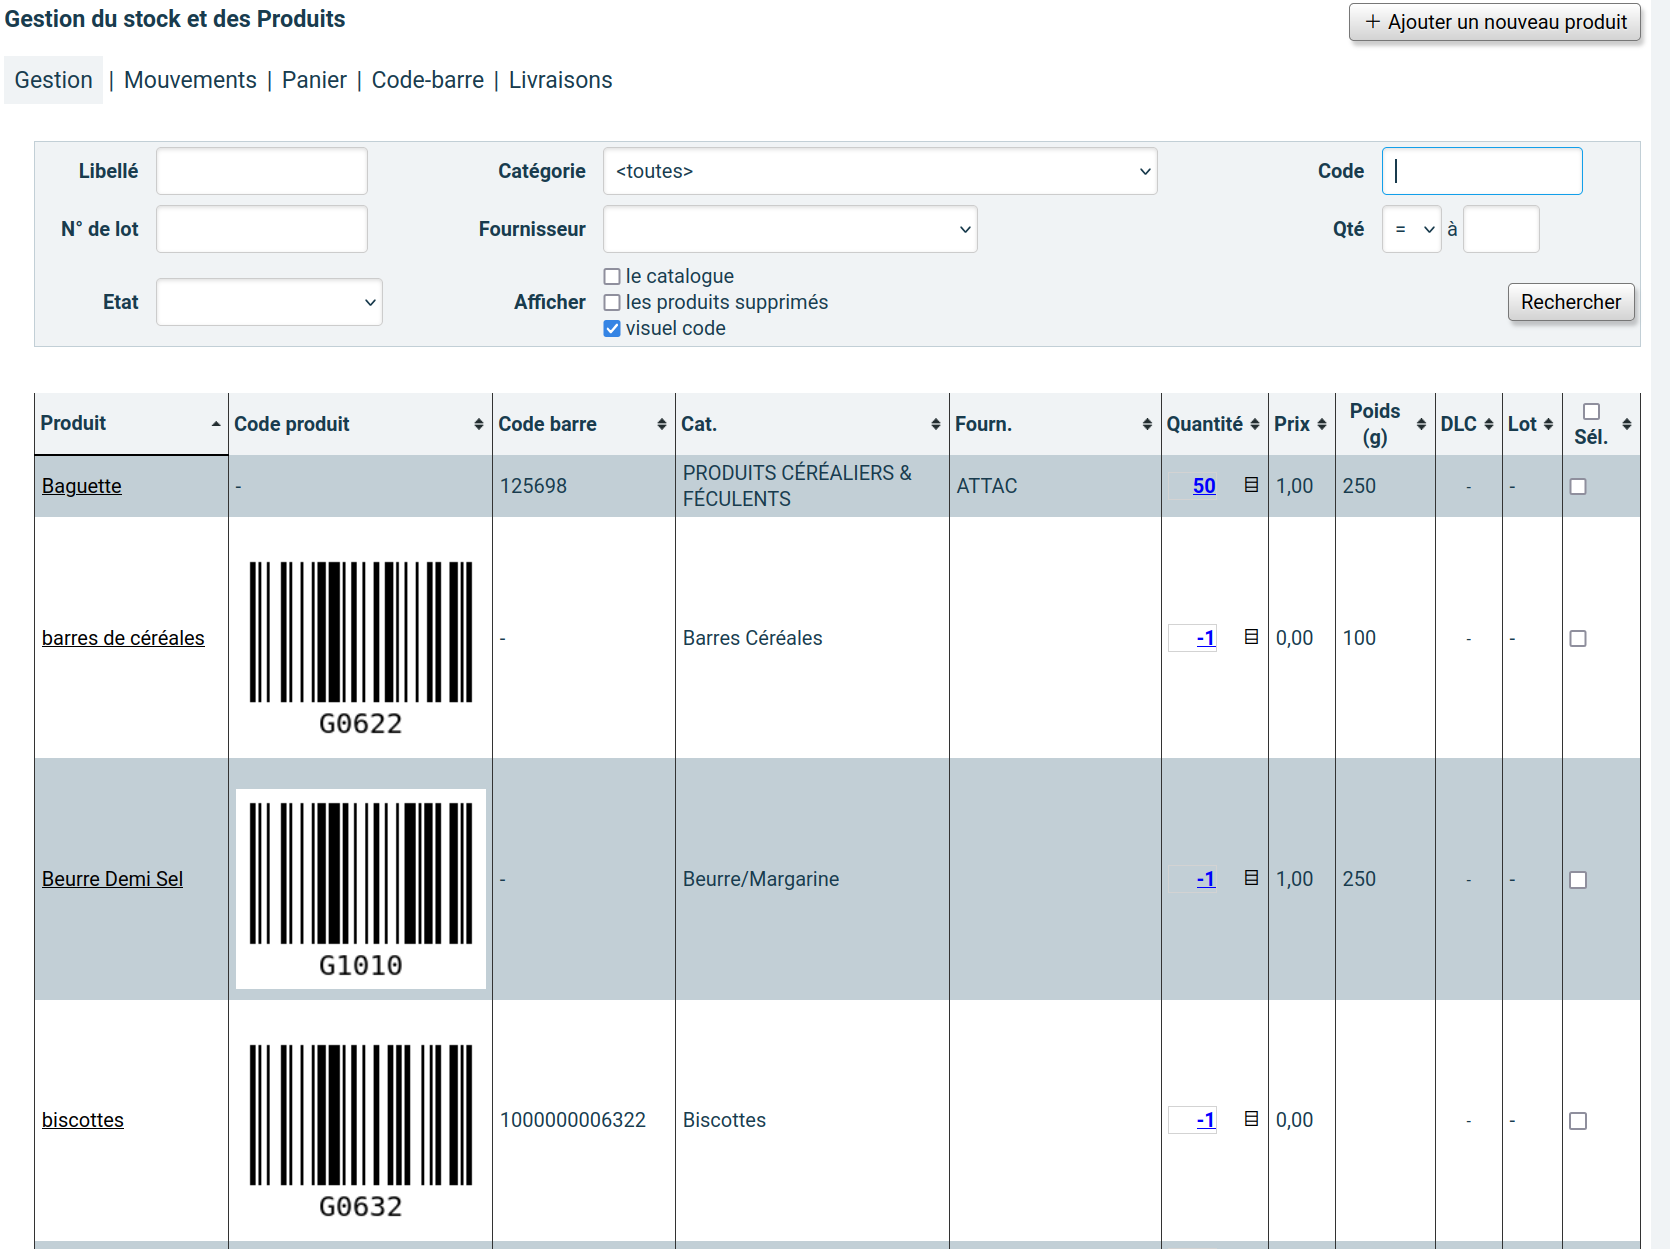This screenshot has width=1670, height=1249.
Task: Sort by the Code barre column arrows
Action: point(662,424)
